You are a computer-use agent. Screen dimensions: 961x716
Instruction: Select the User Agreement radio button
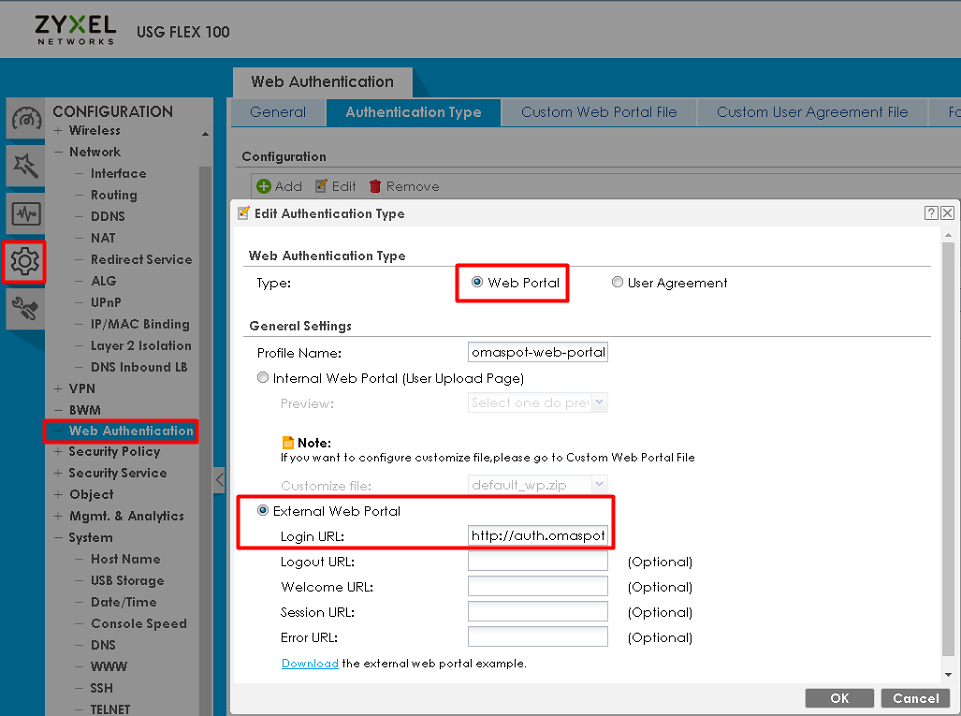(617, 283)
